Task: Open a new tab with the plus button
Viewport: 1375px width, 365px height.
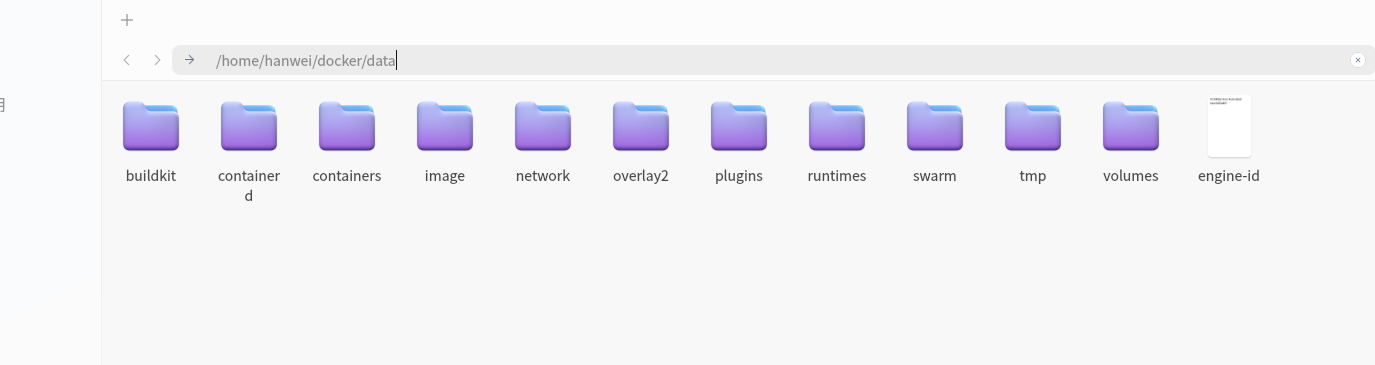Action: (127, 20)
